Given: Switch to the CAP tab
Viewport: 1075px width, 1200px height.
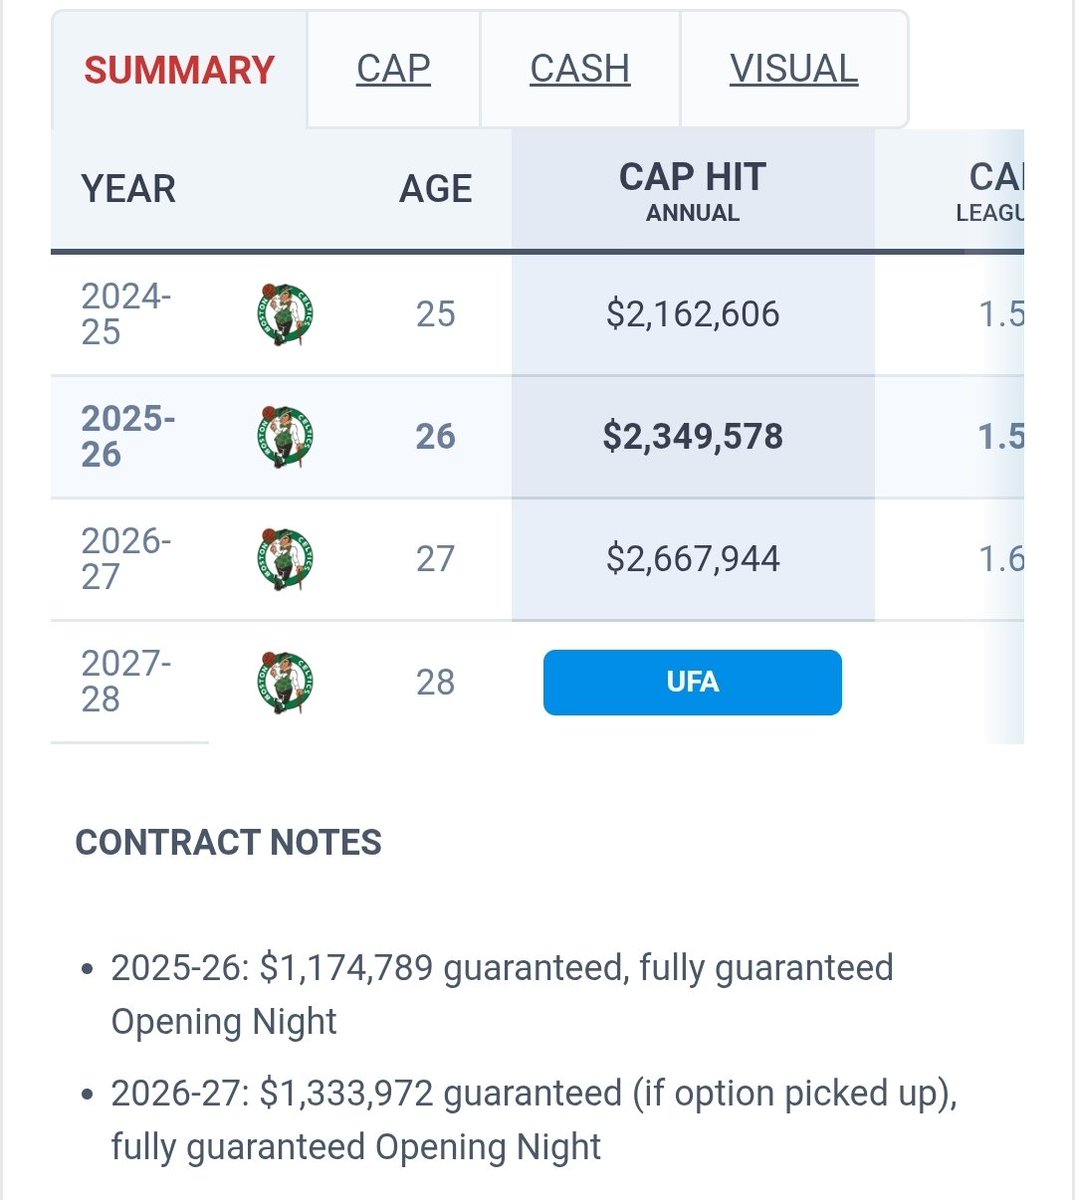Looking at the screenshot, I should (393, 69).
